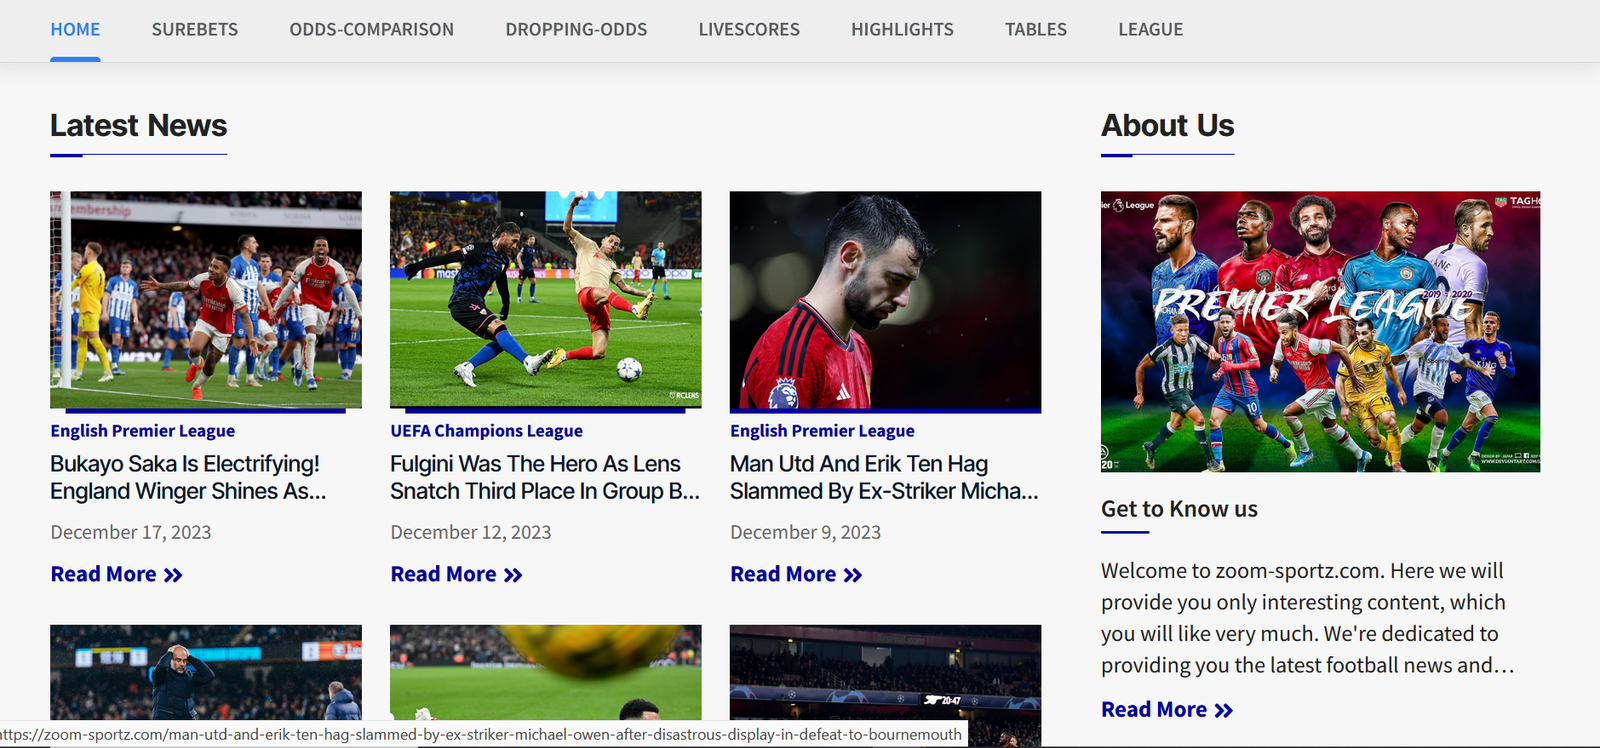Open English Premier League category above Saka article
This screenshot has height=748, width=1600.
(143, 431)
